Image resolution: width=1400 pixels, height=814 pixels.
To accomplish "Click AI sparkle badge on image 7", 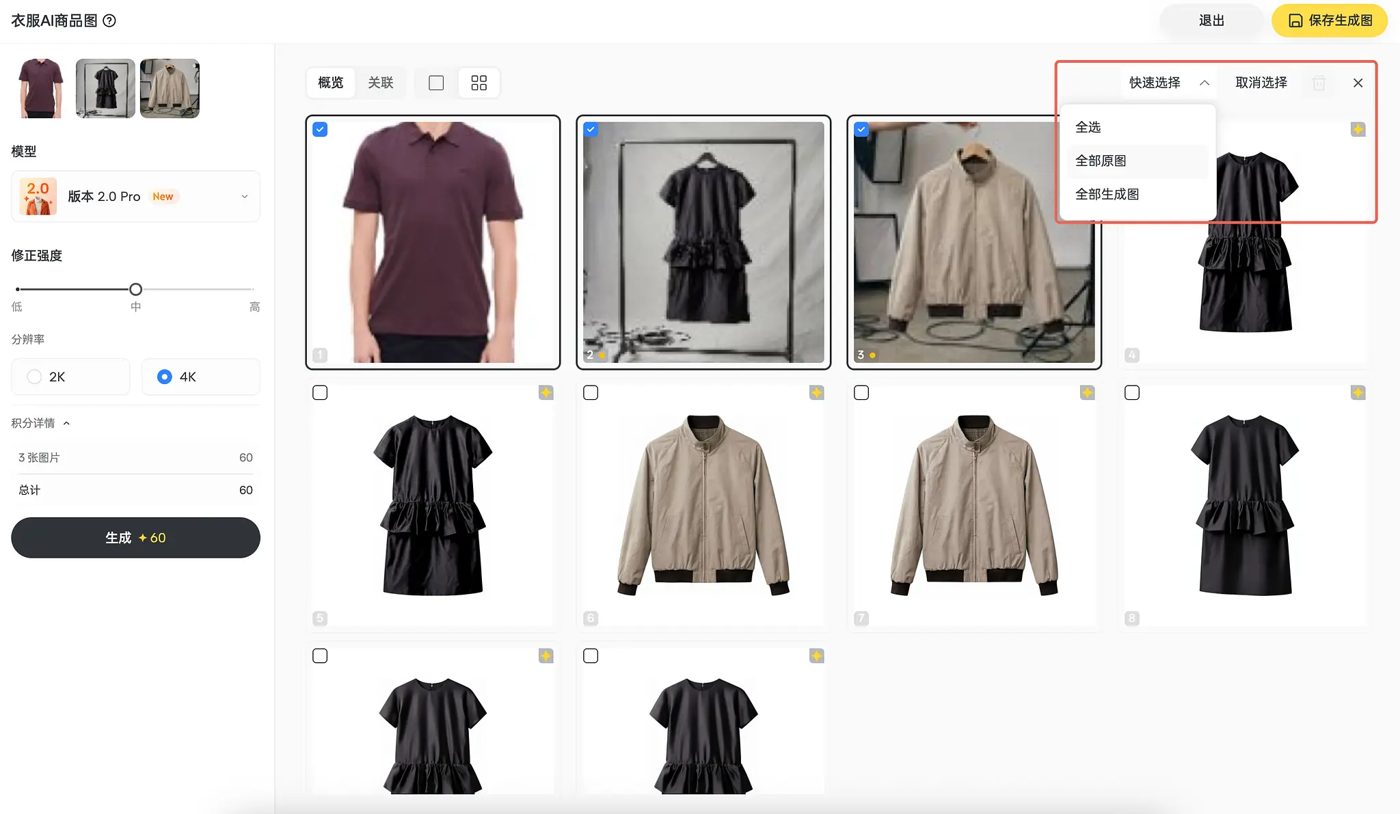I will (1087, 393).
